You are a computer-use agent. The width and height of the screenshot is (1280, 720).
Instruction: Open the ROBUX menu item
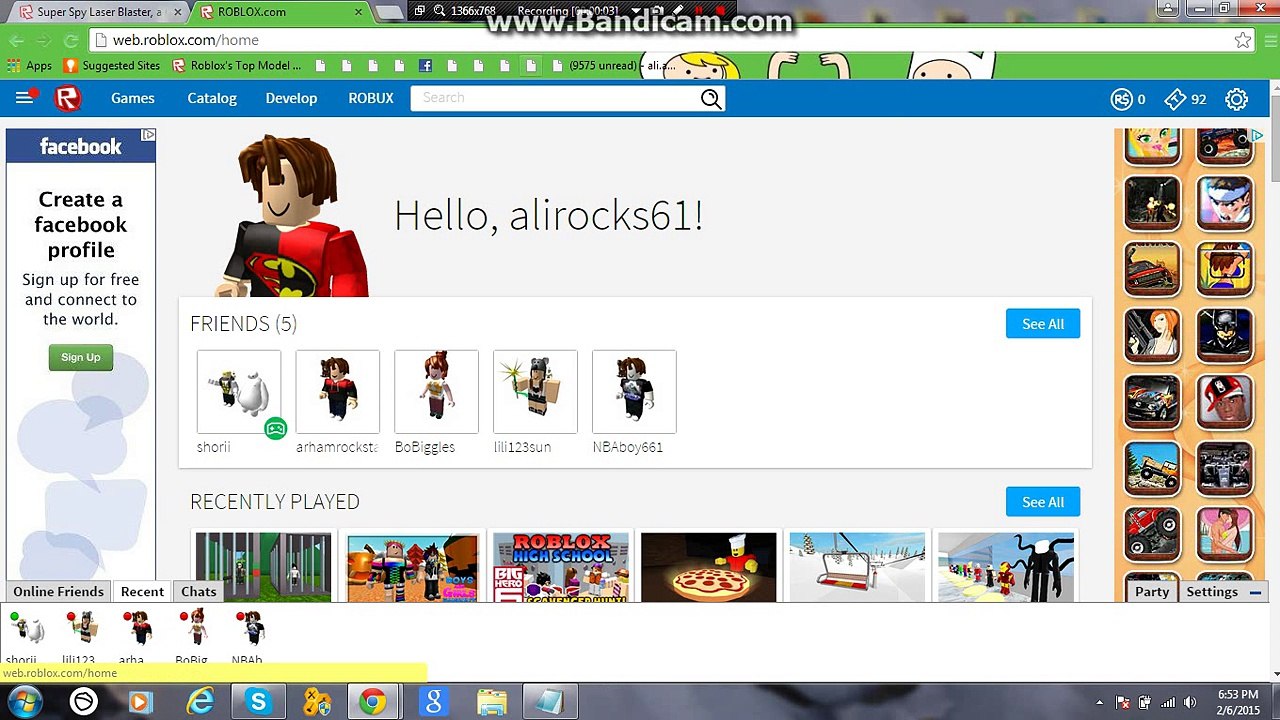[x=371, y=98]
